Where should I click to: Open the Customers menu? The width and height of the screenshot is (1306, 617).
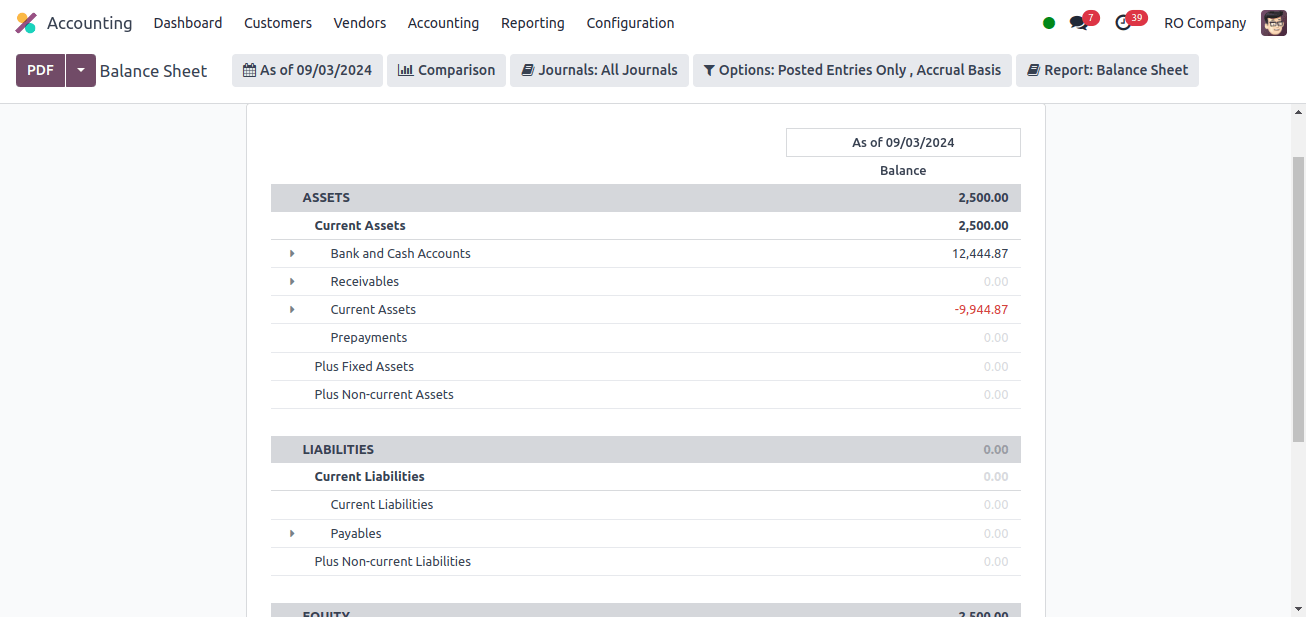tap(278, 23)
